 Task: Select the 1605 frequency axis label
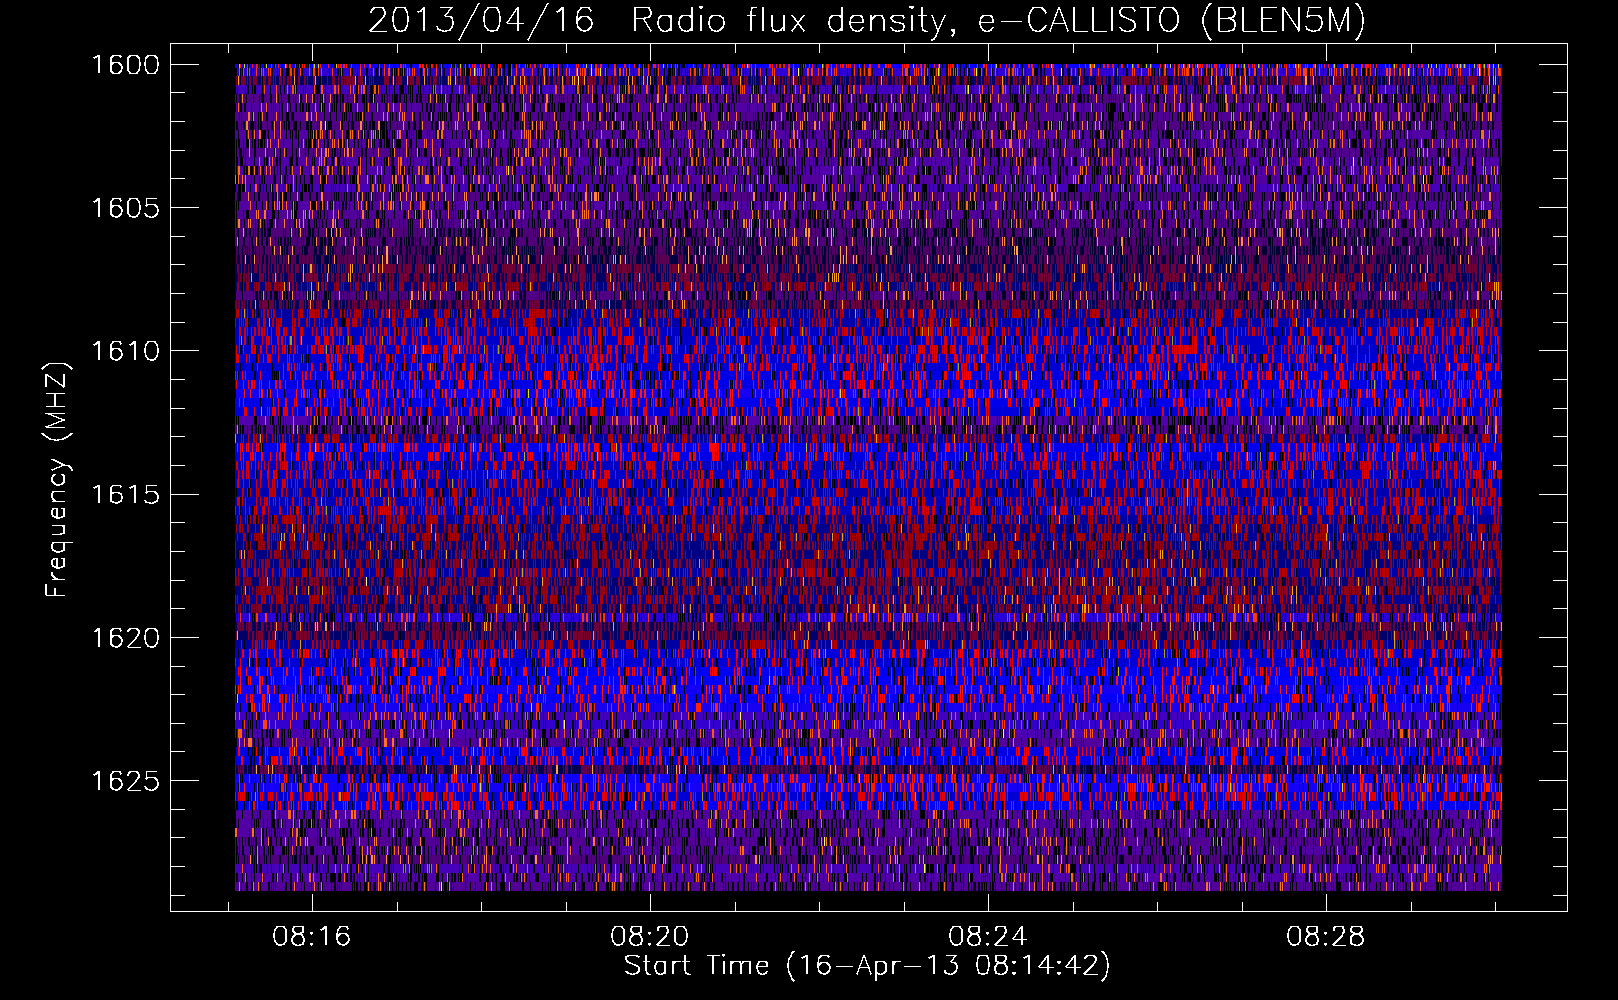pos(125,208)
